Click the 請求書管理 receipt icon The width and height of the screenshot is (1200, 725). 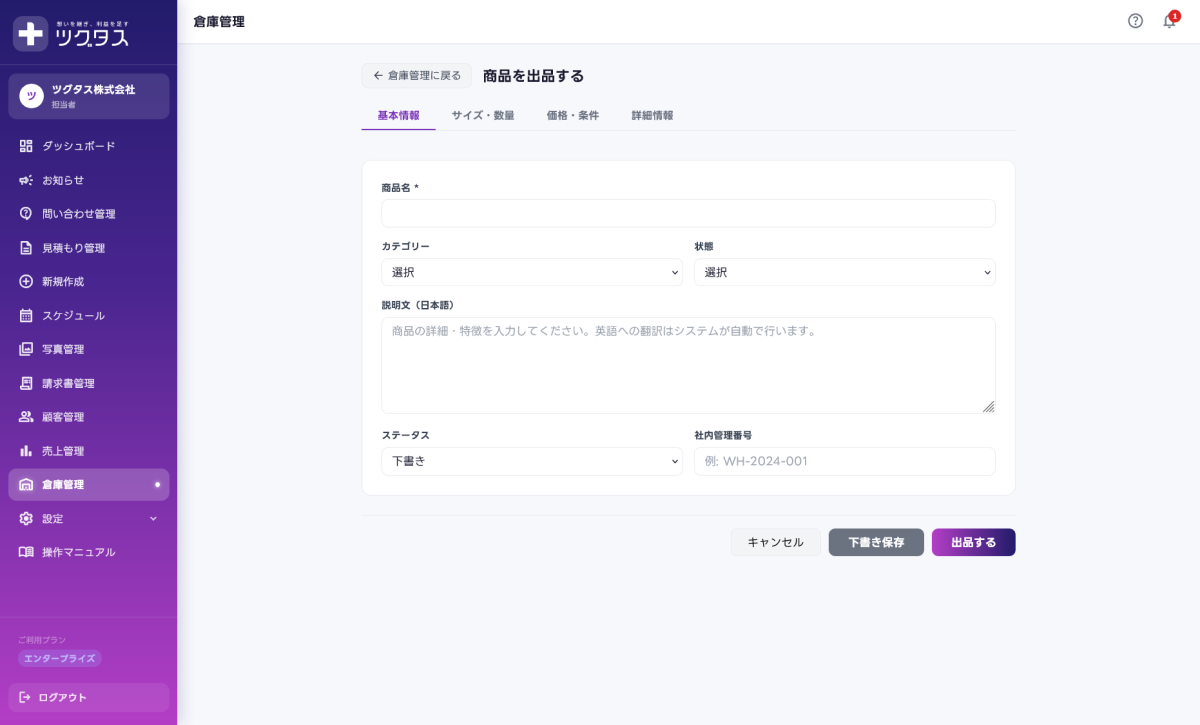26,383
